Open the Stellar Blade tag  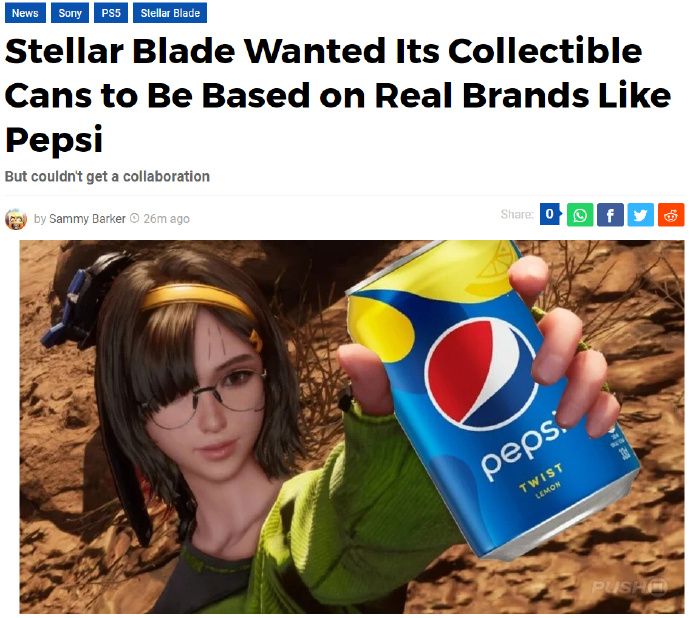[x=170, y=13]
